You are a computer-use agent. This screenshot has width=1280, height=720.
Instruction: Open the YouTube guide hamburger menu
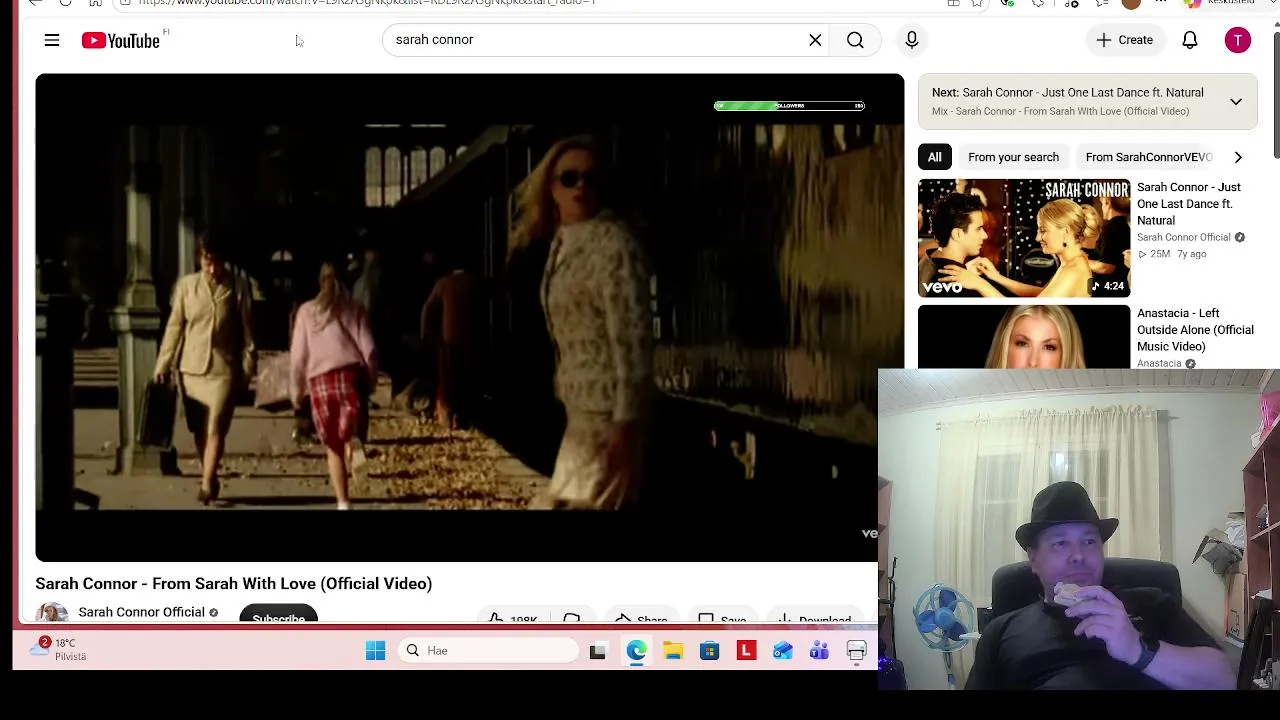[x=52, y=40]
